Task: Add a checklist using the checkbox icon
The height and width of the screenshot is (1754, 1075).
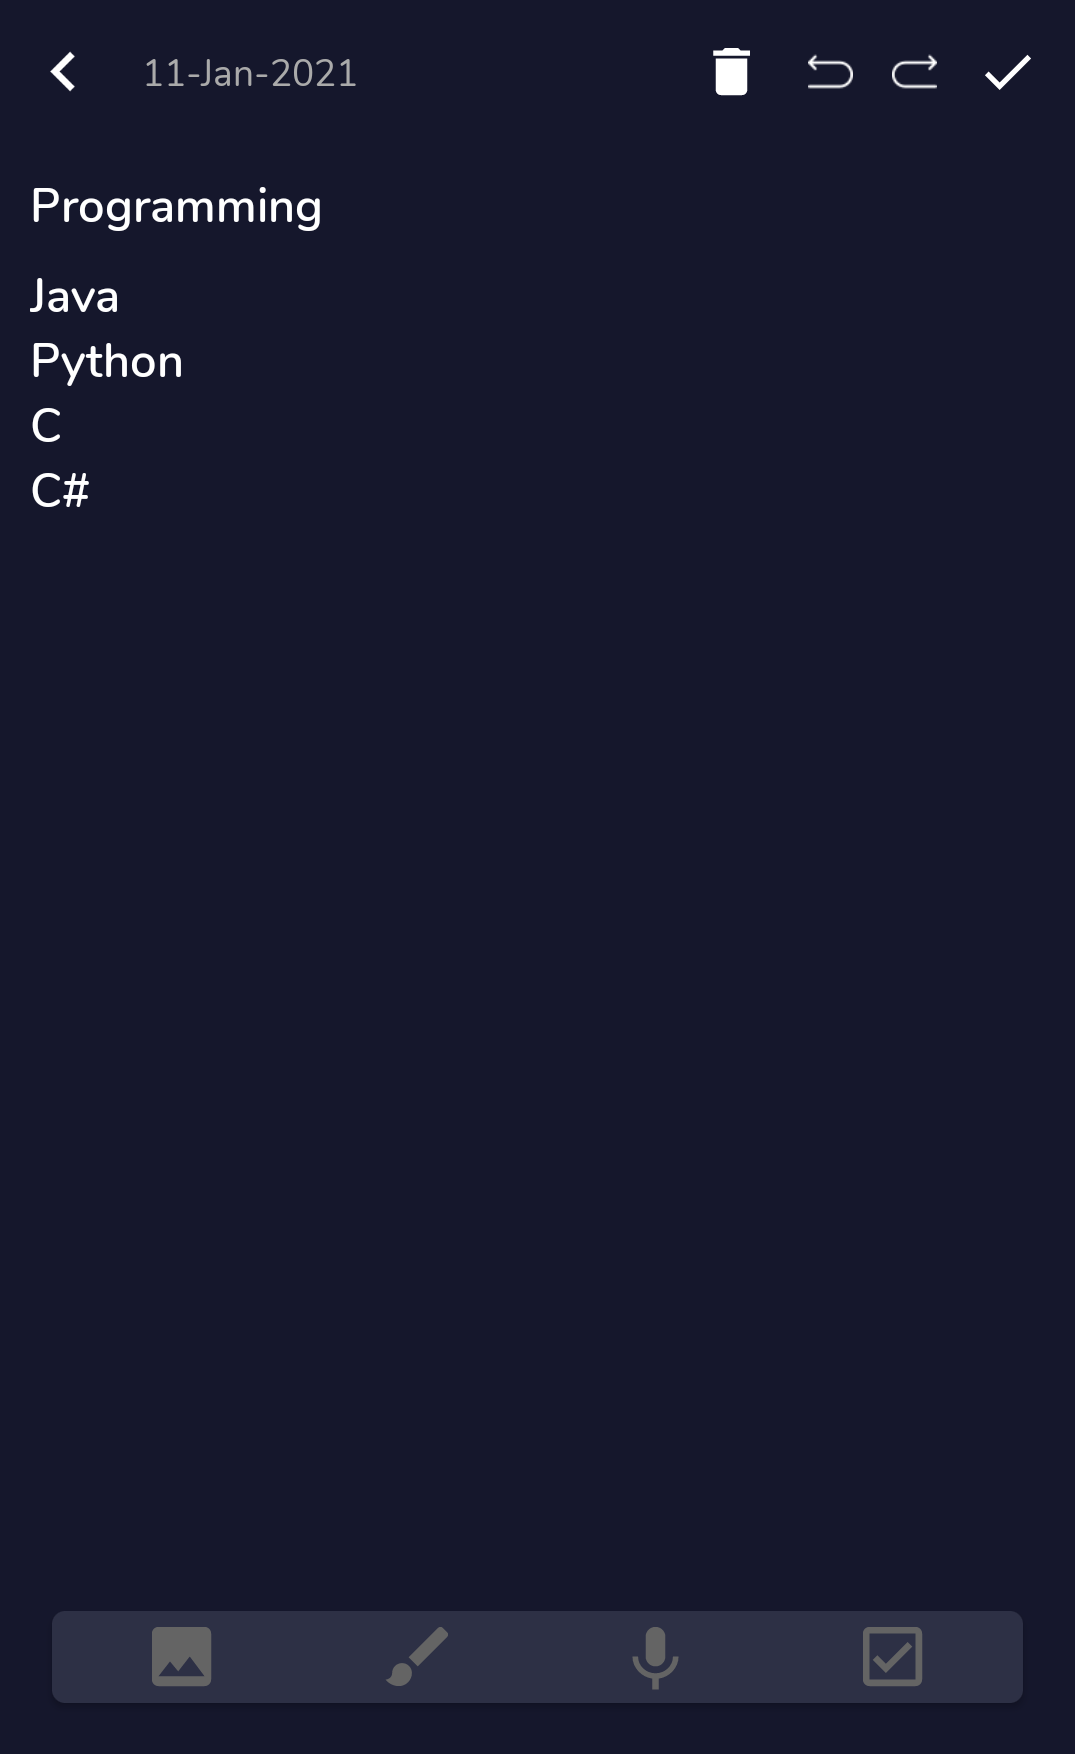Action: click(893, 1657)
